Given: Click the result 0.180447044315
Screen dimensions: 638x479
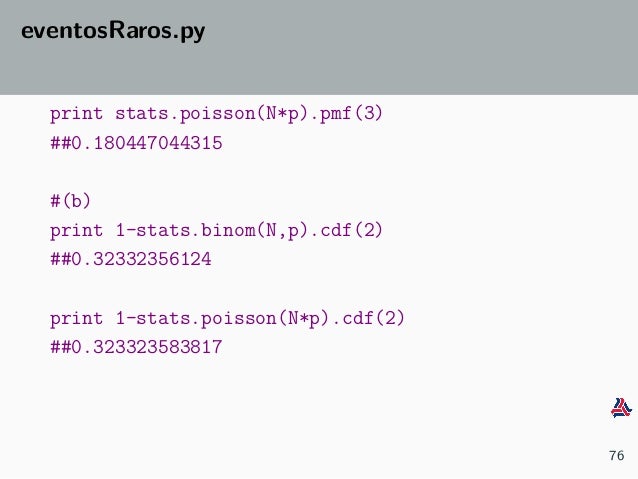Looking at the screenshot, I should click(136, 143).
